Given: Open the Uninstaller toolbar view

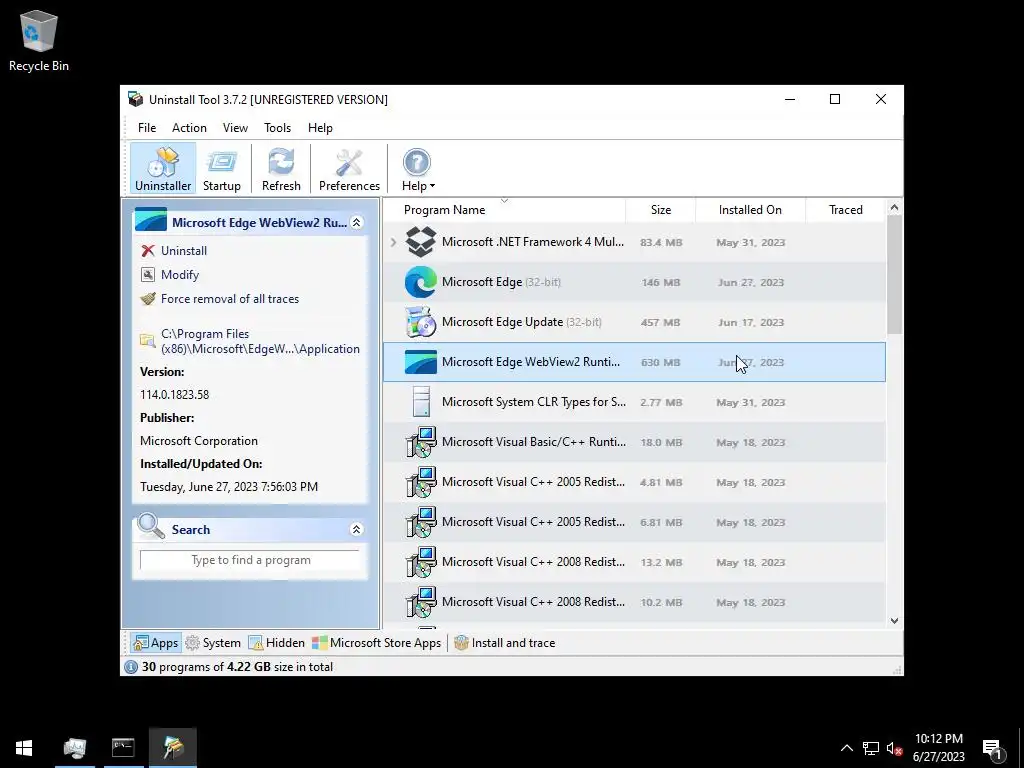Looking at the screenshot, I should (x=163, y=168).
